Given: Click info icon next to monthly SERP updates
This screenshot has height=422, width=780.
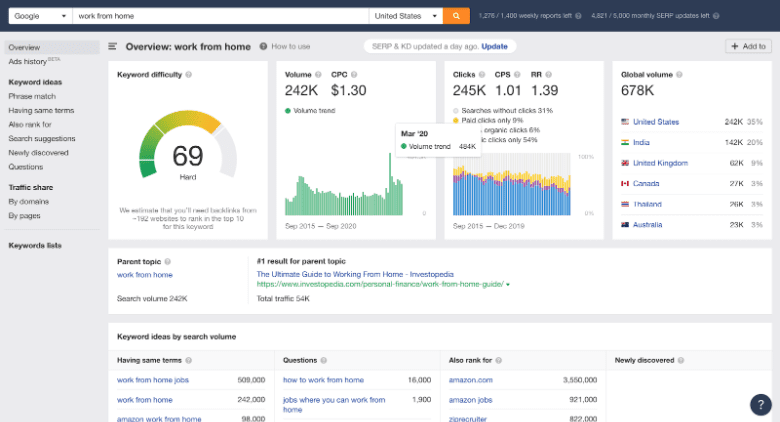Looking at the screenshot, I should [x=716, y=16].
